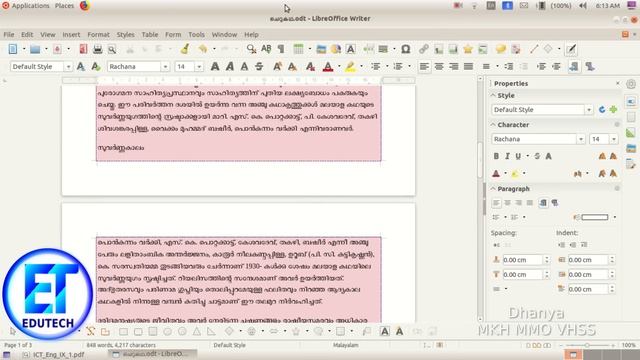Screen dimensions: 640x360
Task: Toggle Italic in sidebar Character section
Action: (x=507, y=156)
